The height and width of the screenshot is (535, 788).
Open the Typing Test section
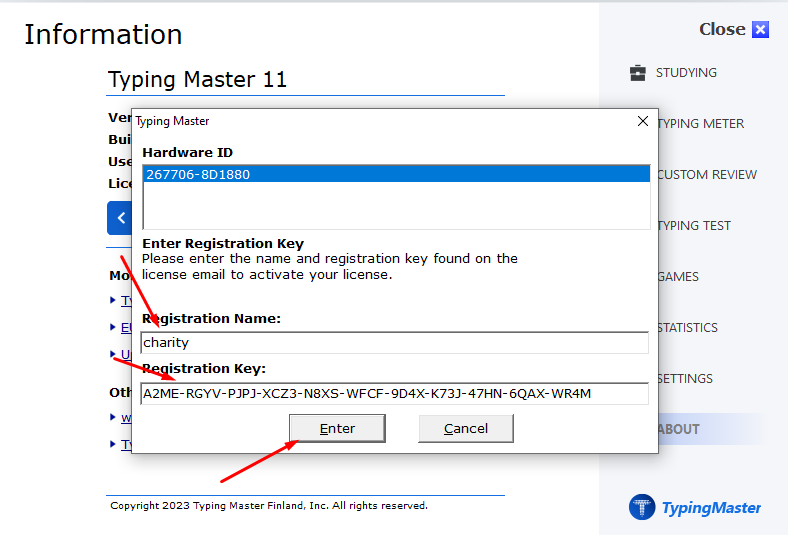[x=695, y=226]
